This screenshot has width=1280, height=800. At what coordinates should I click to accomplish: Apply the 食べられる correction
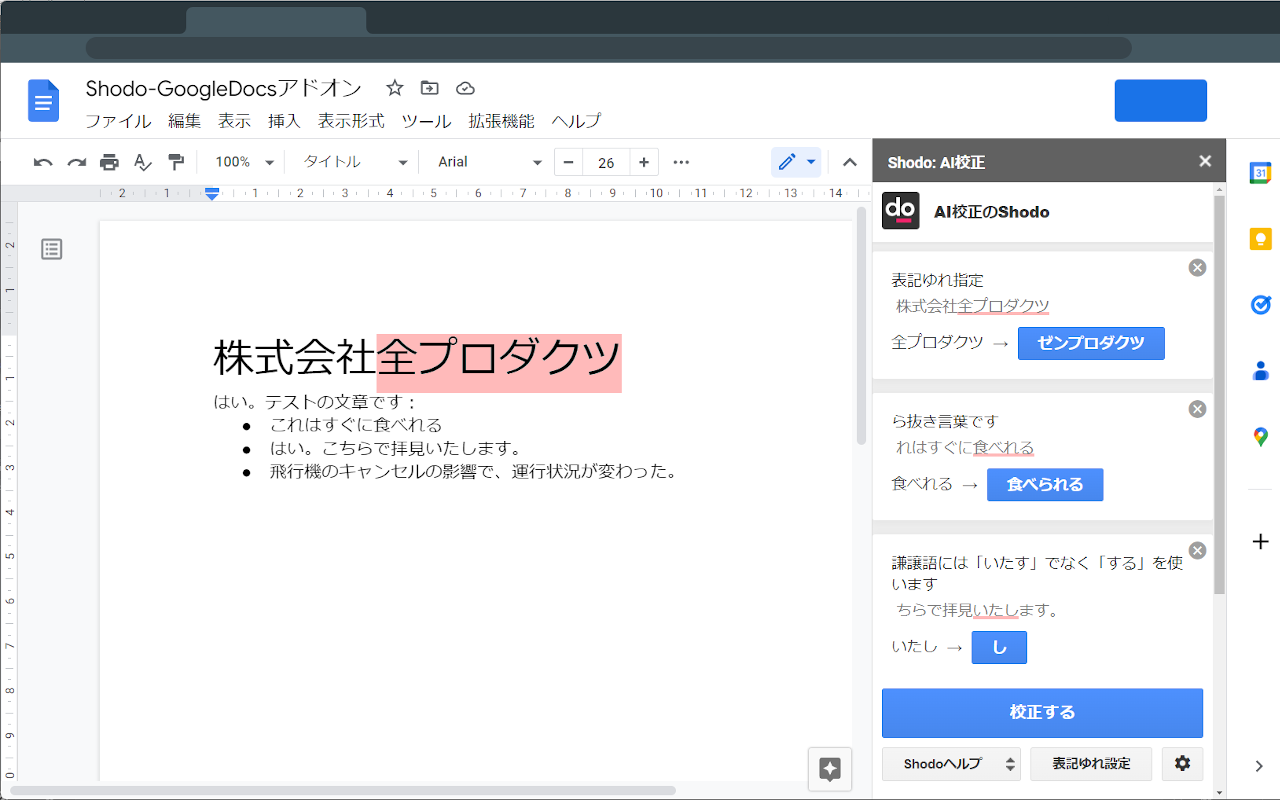[x=1045, y=485]
